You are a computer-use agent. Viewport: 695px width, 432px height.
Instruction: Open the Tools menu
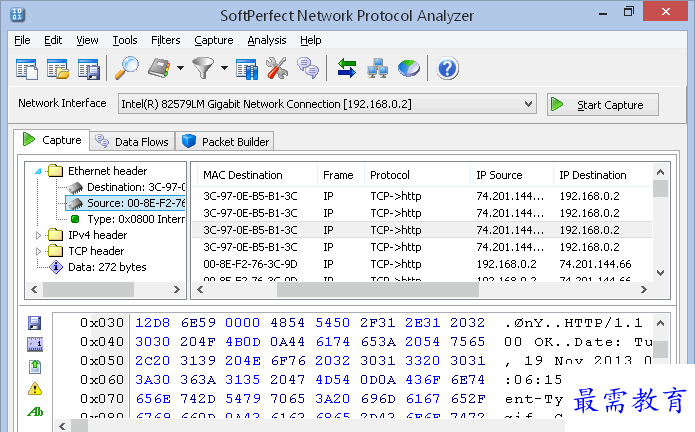[125, 40]
